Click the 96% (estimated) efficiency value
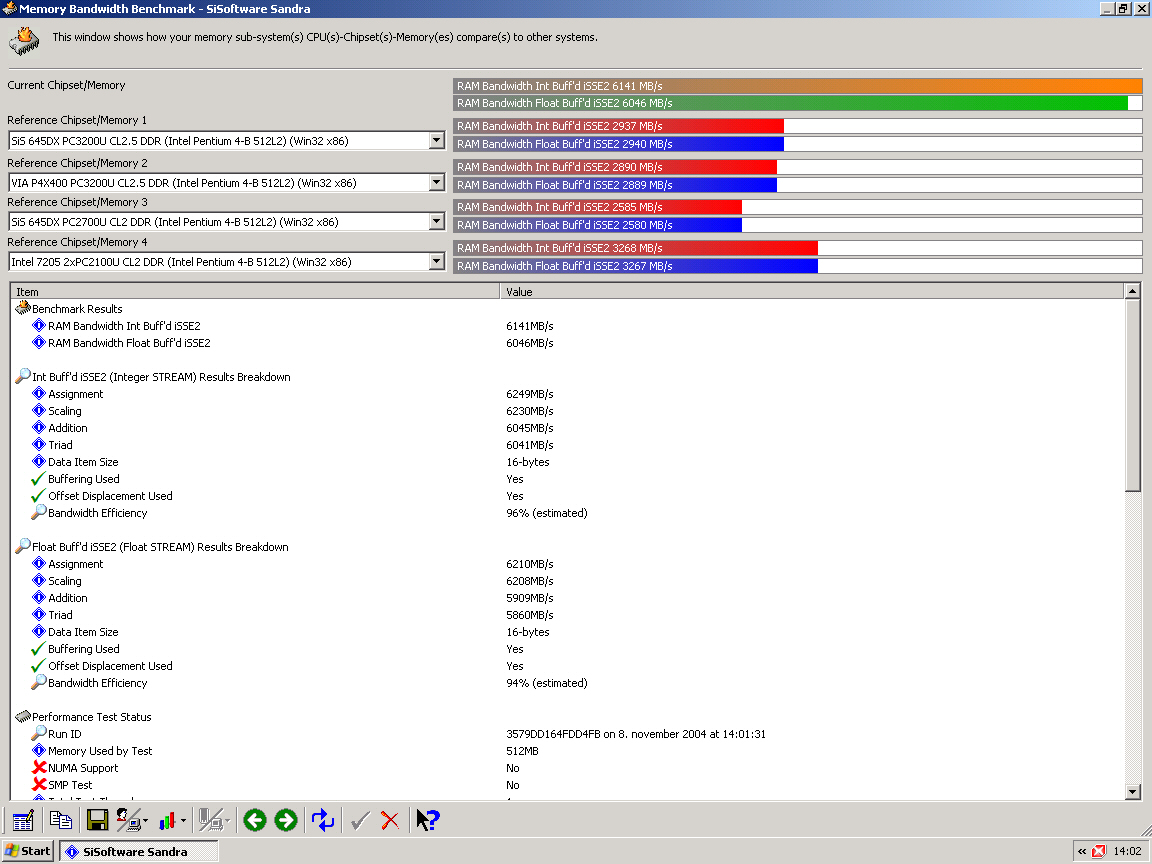The height and width of the screenshot is (864, 1152). [547, 513]
